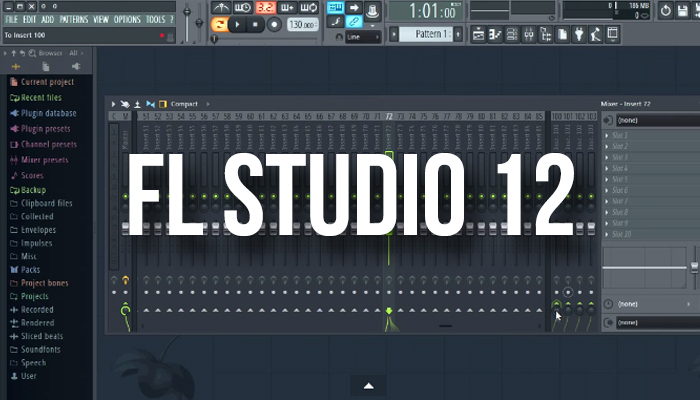Screen dimensions: 700x400
Task: Click browser's curved back arrow icon
Action: pyautogui.click(x=22, y=53)
